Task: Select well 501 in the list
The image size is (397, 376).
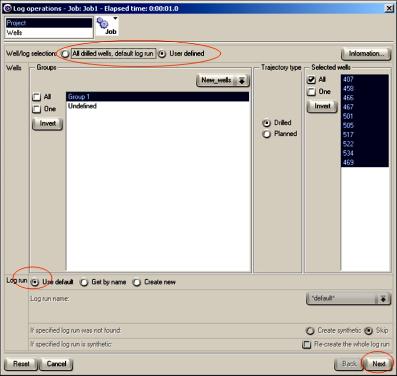Action: point(365,116)
